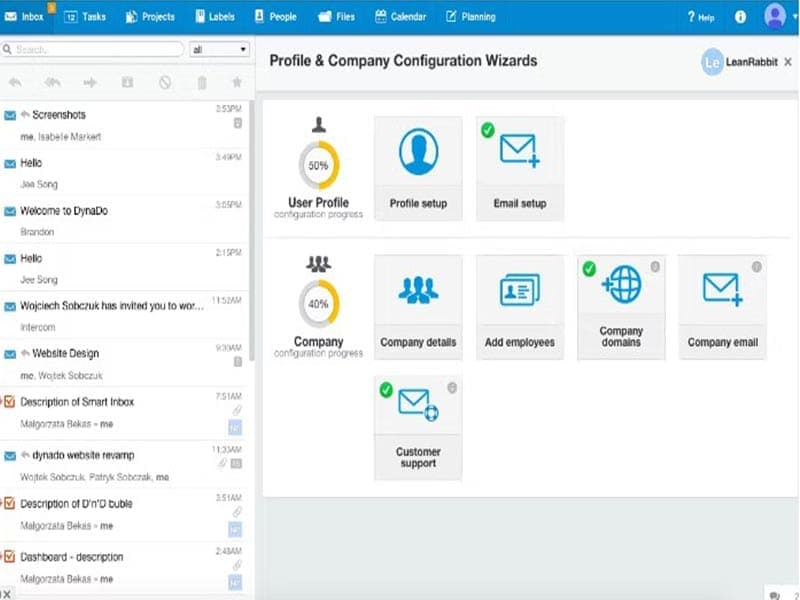Open the Help link

tap(700, 17)
